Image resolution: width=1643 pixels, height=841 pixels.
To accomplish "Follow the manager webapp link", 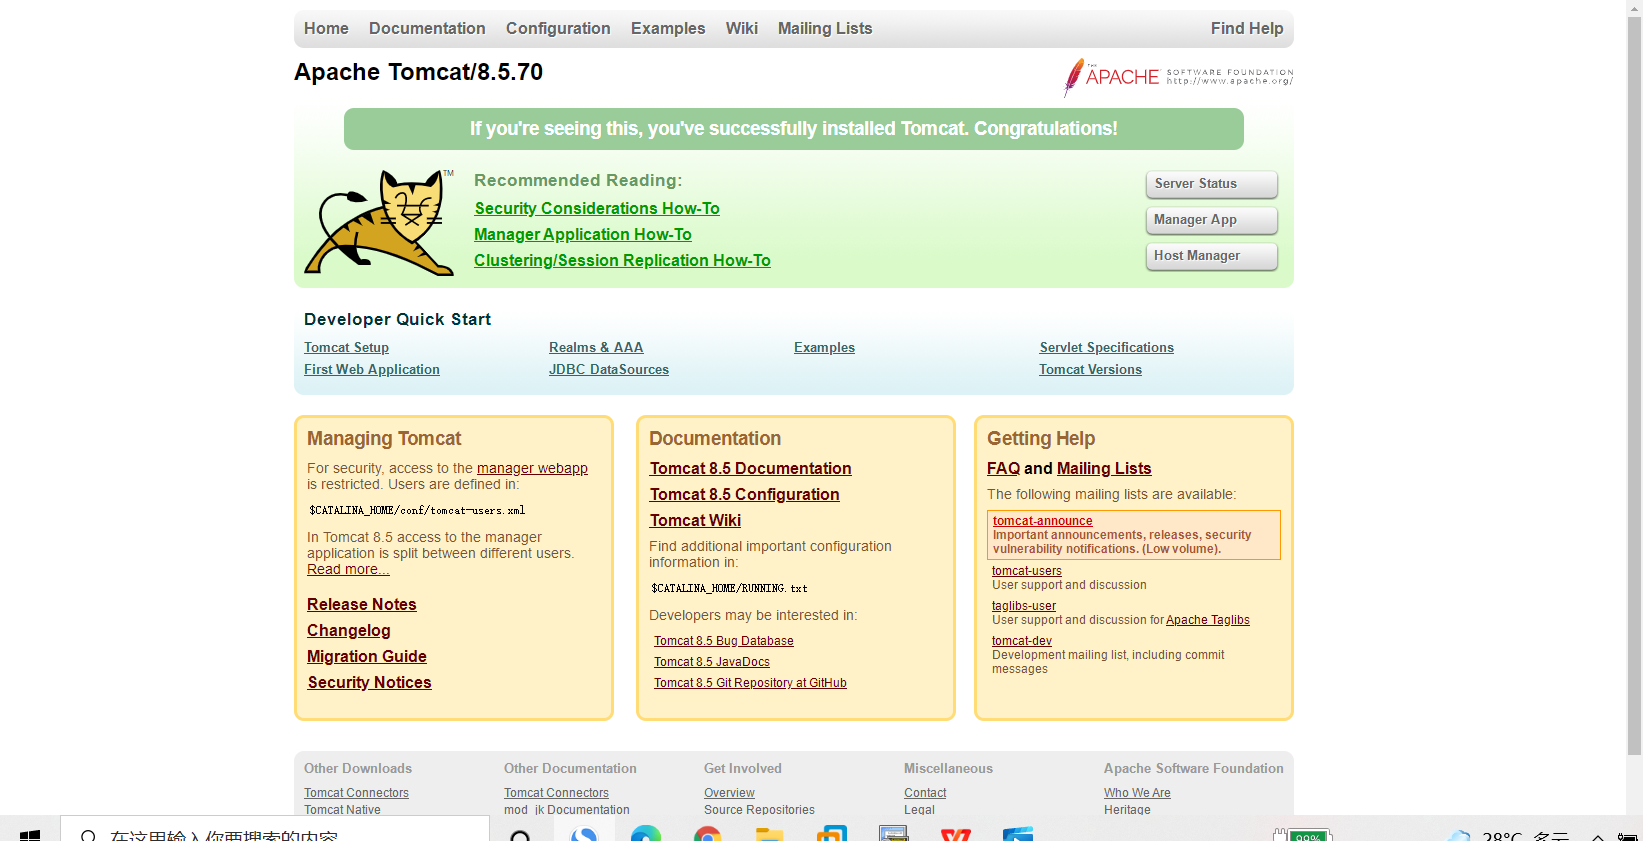I will [x=532, y=468].
